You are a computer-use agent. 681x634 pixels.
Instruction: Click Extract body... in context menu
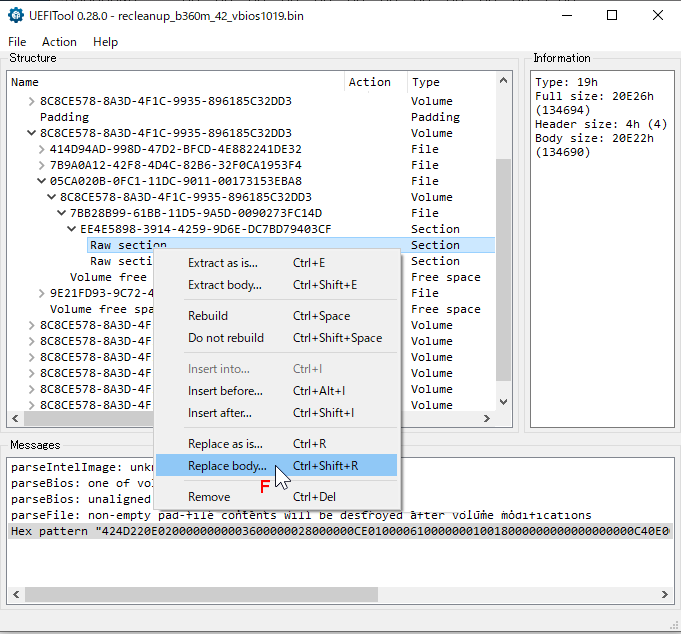point(225,285)
